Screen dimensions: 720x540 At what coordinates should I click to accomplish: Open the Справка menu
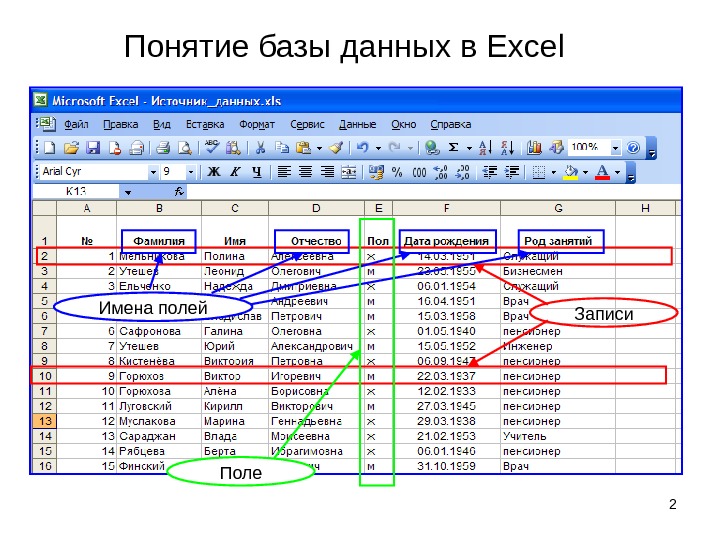(450, 124)
